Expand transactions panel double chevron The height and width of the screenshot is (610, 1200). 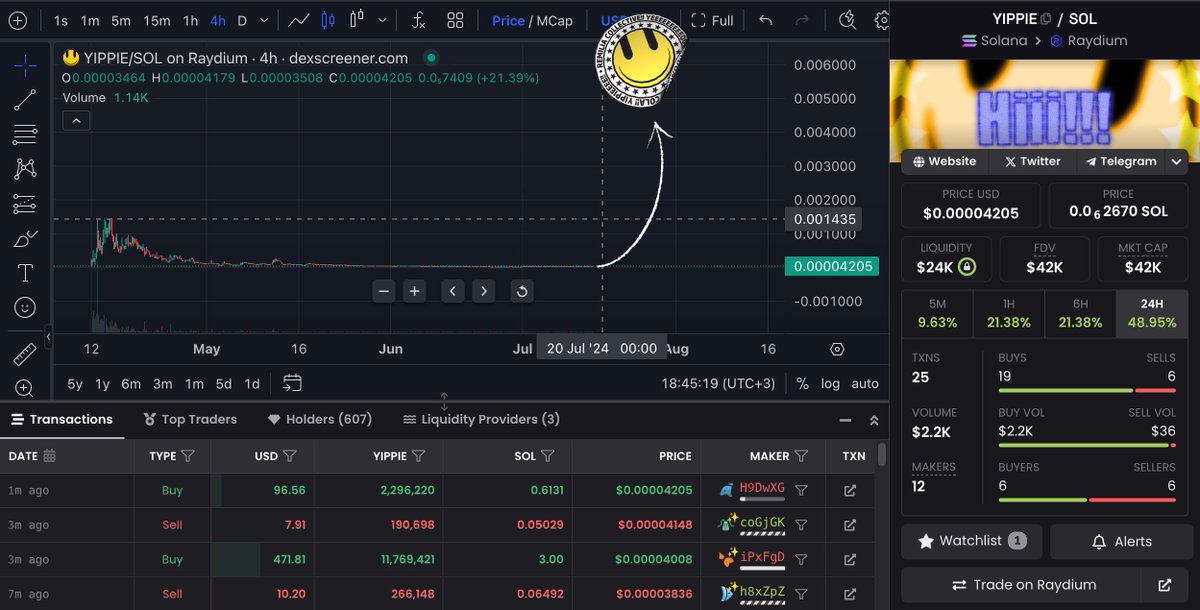coord(873,420)
